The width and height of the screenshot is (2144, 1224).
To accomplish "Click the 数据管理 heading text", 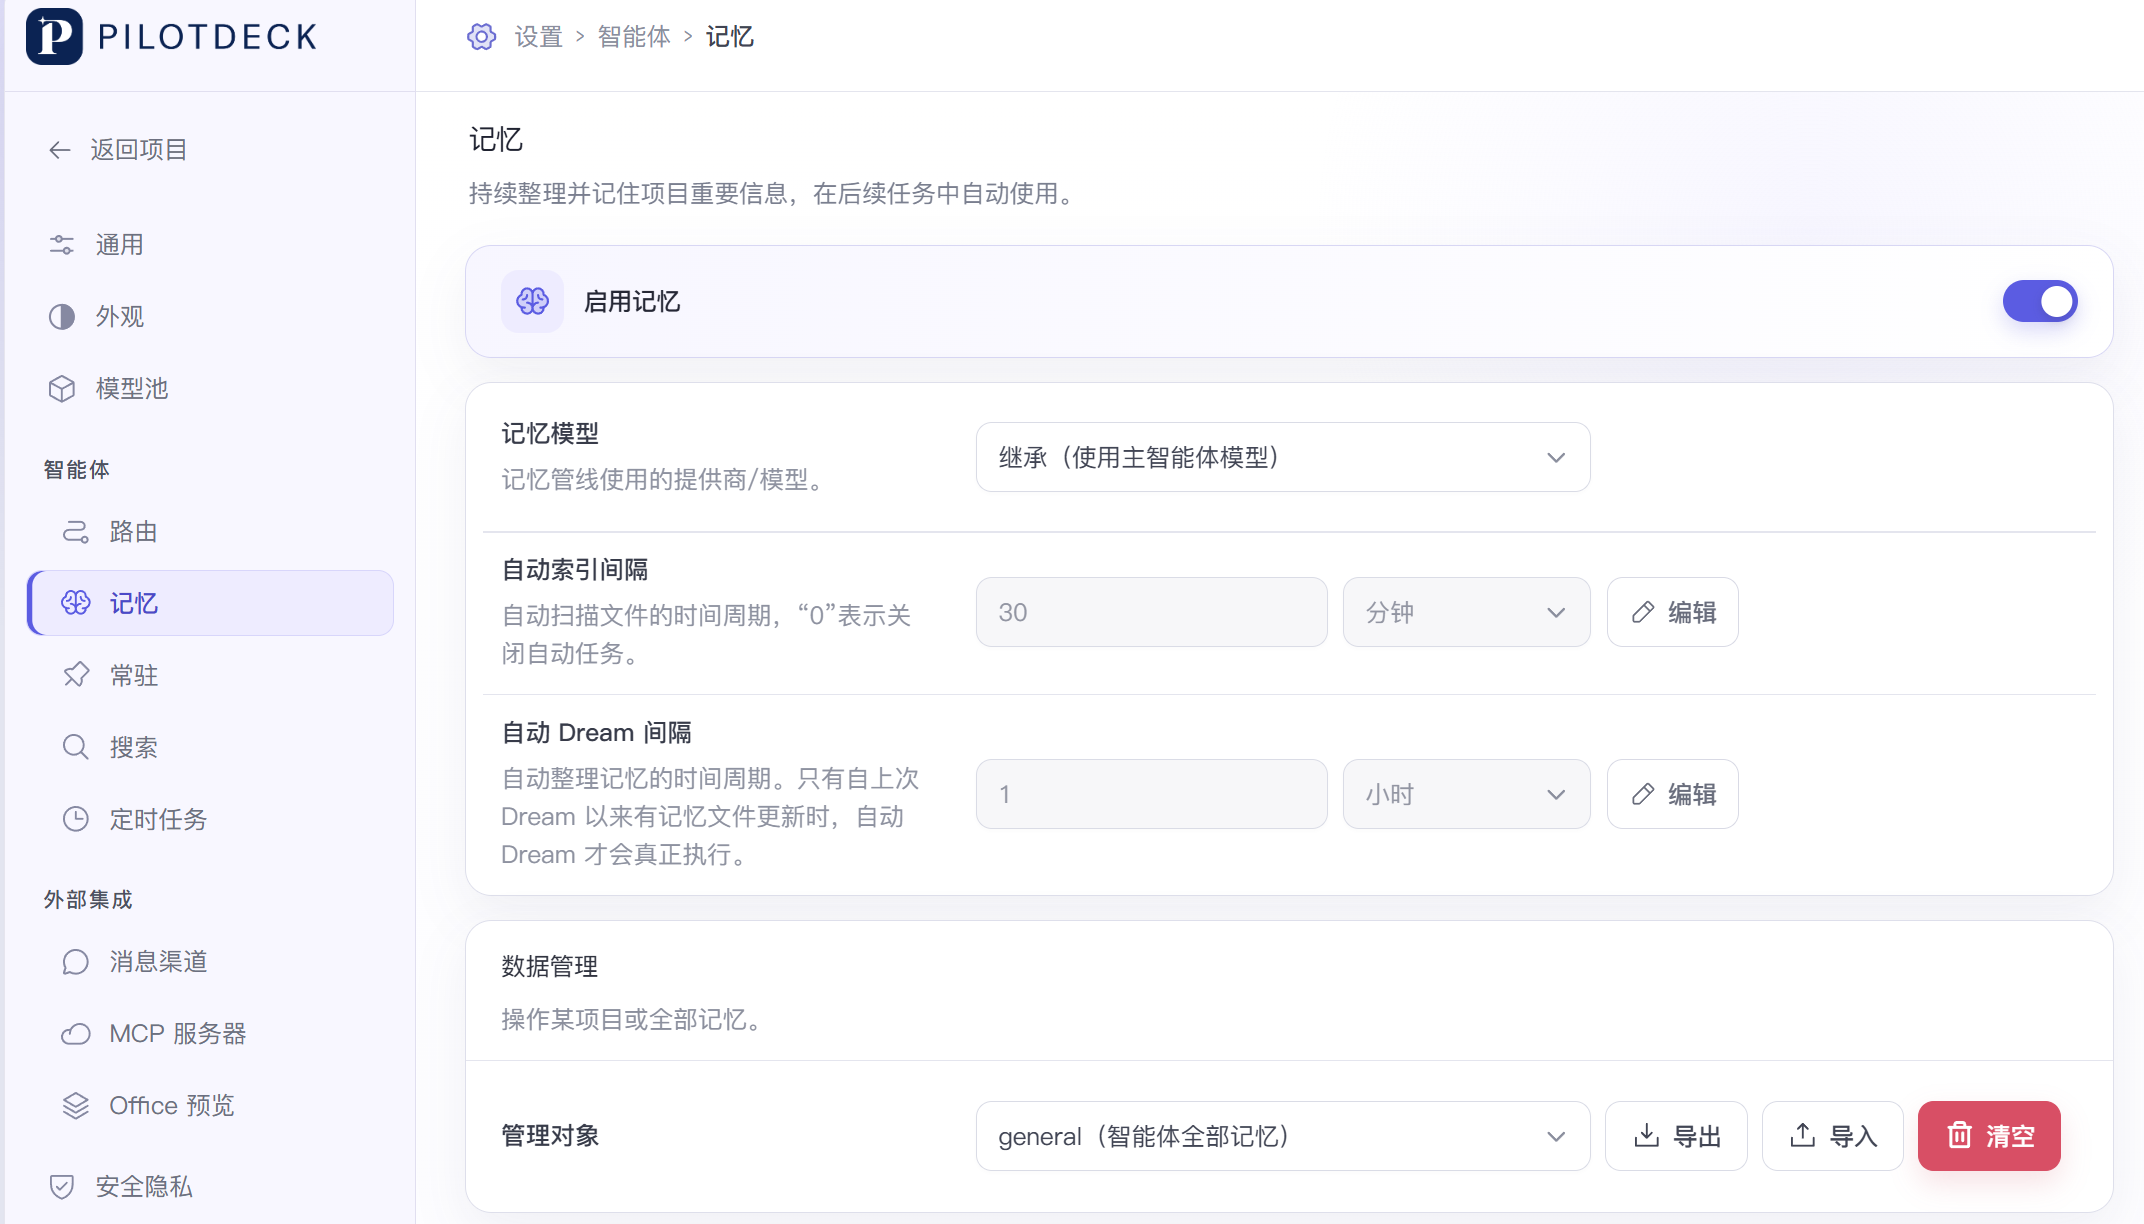I will (550, 966).
